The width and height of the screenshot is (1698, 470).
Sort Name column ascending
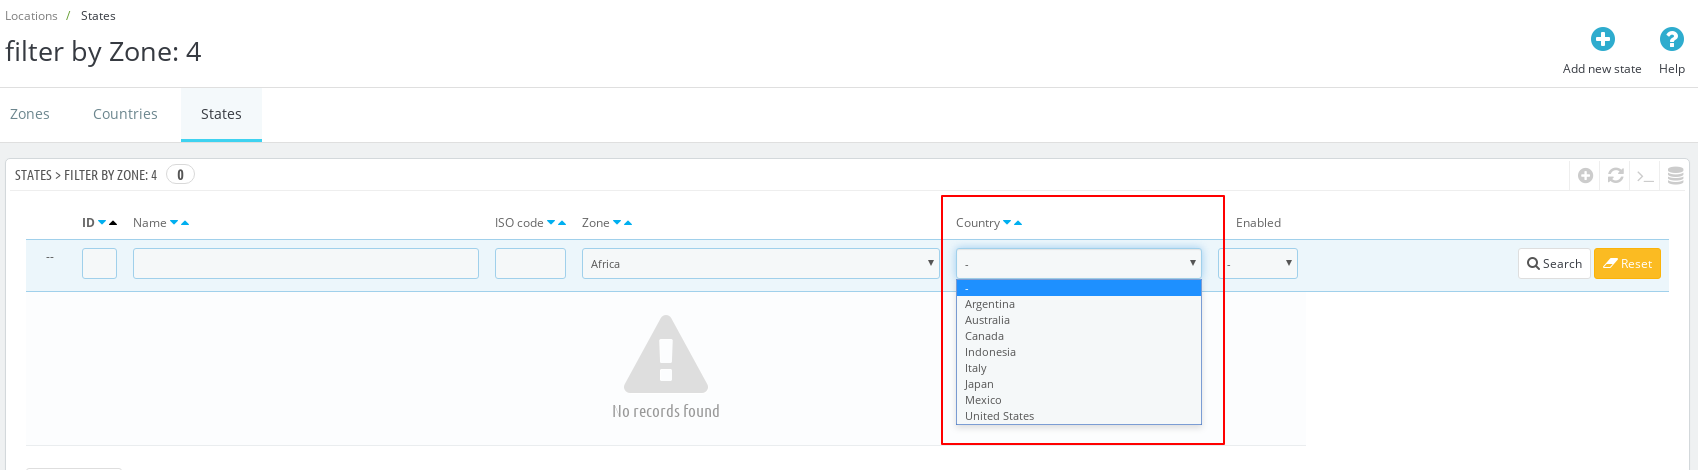tap(185, 223)
